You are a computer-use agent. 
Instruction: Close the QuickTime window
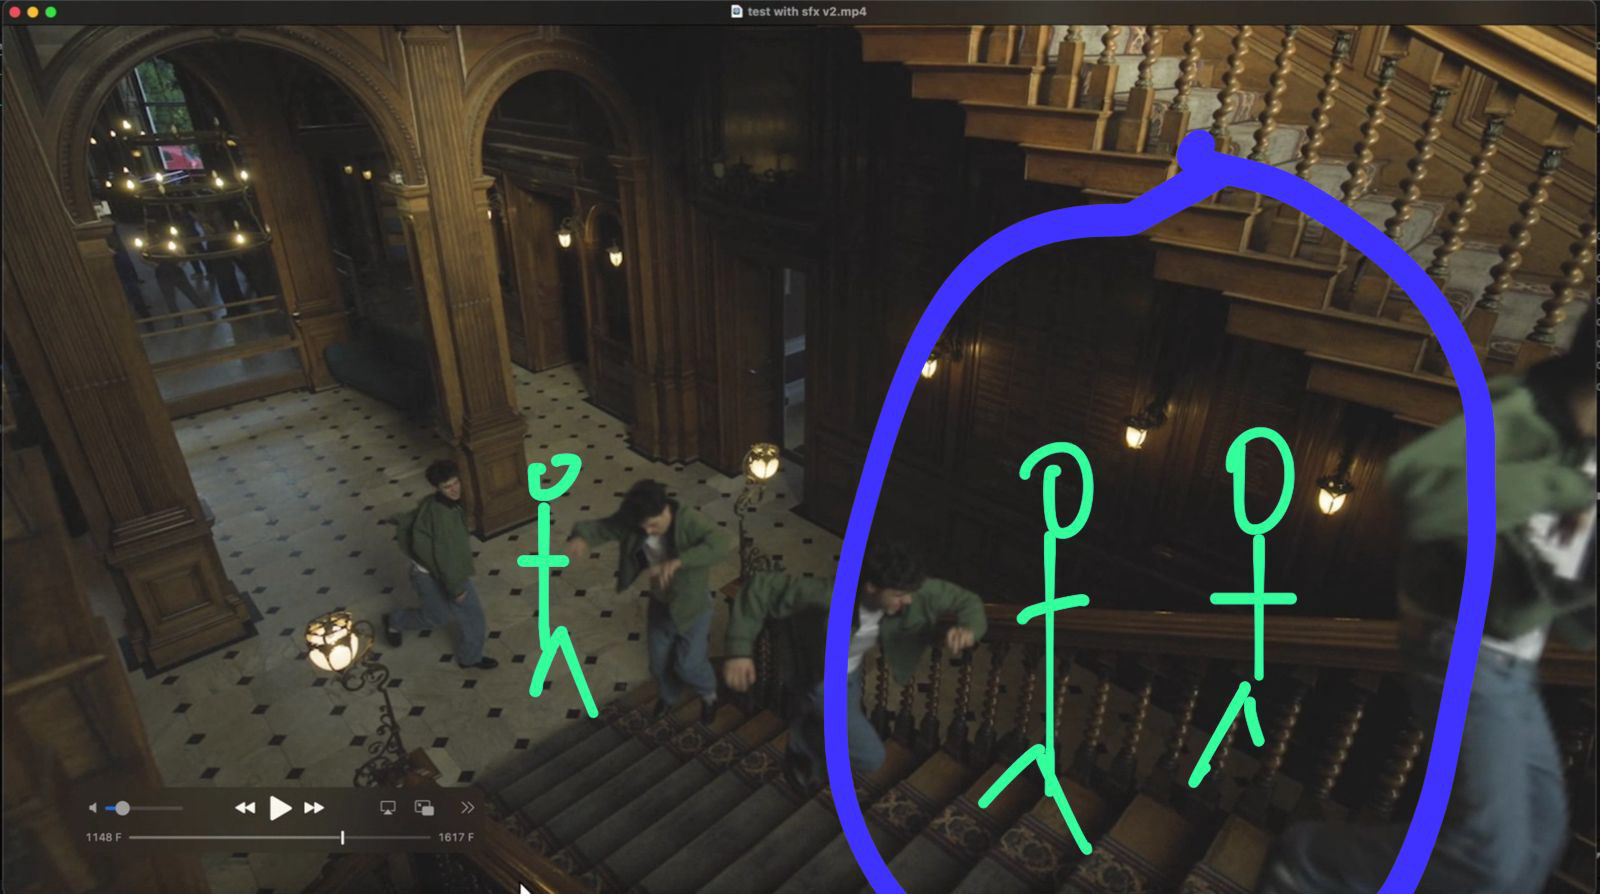point(13,12)
